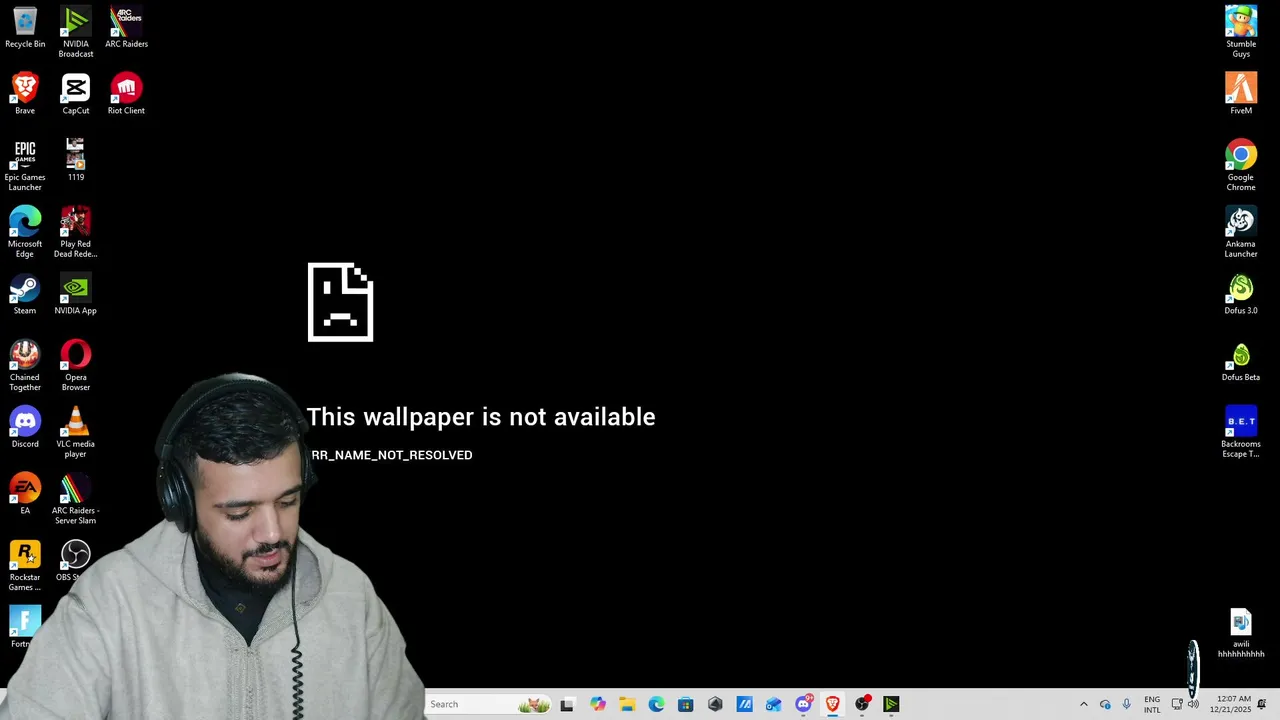Select the Stumble Guys desktop icon
Screen dimensions: 1280x720
1241,32
